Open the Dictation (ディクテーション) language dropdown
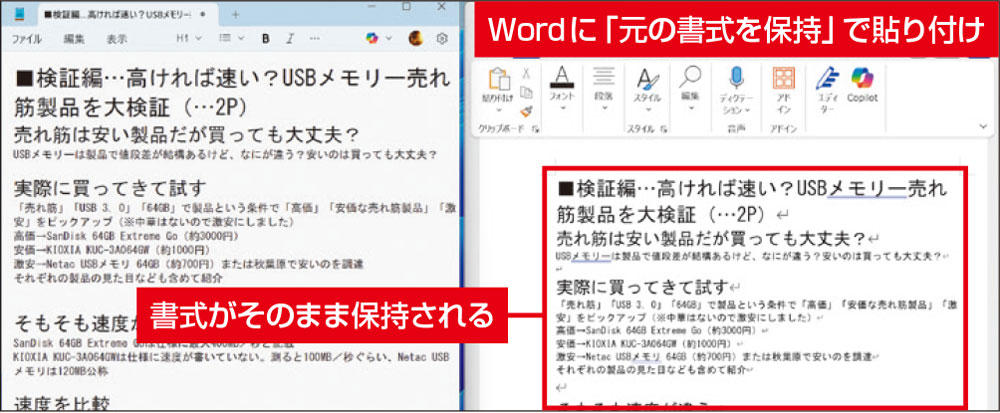This screenshot has height=413, width=1000. 747,110
